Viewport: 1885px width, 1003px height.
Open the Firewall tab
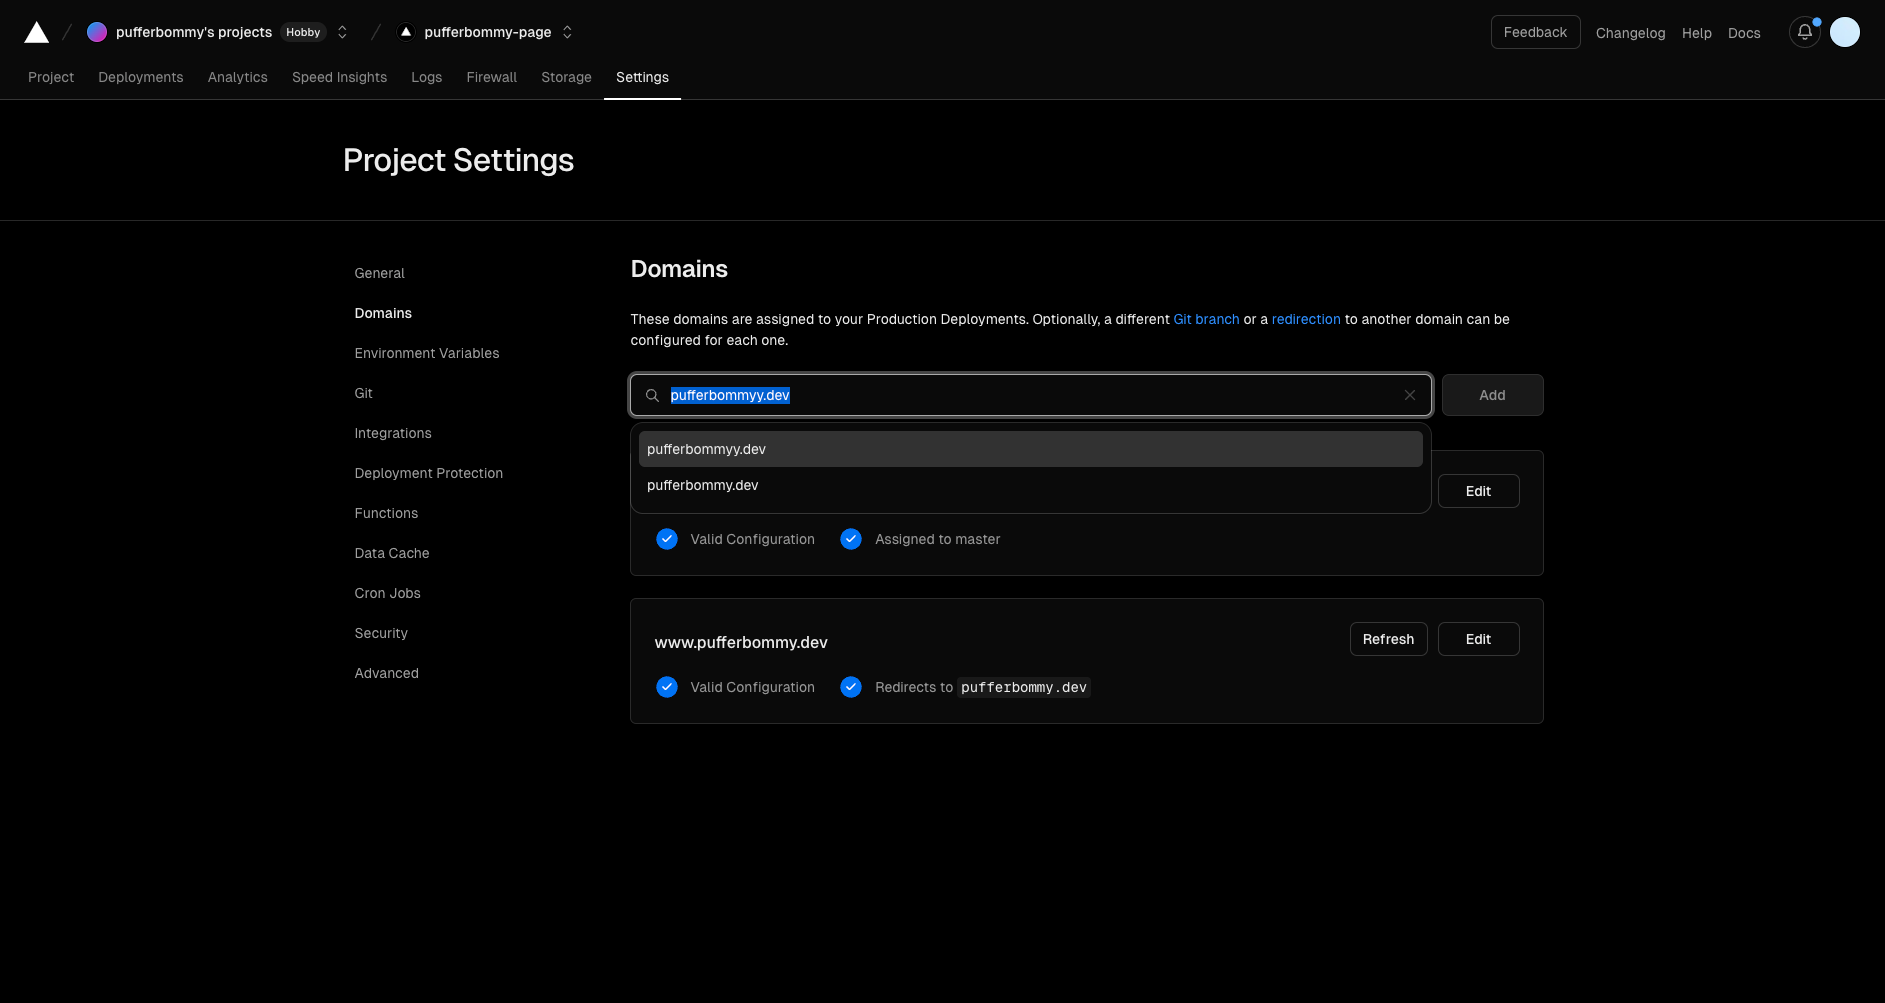tap(492, 77)
